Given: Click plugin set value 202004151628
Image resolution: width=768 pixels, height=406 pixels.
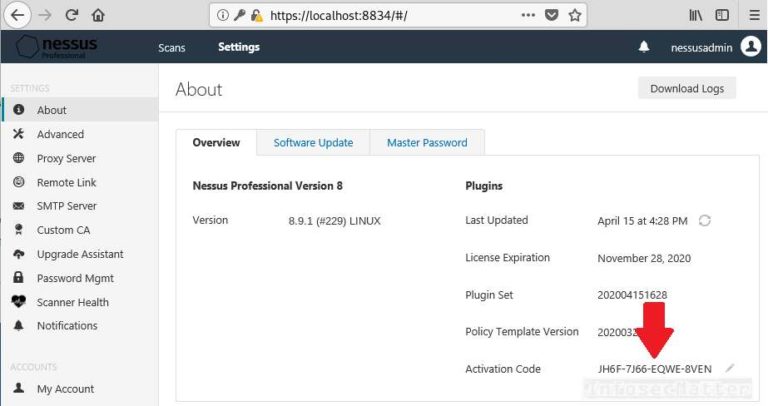Looking at the screenshot, I should pos(632,295).
